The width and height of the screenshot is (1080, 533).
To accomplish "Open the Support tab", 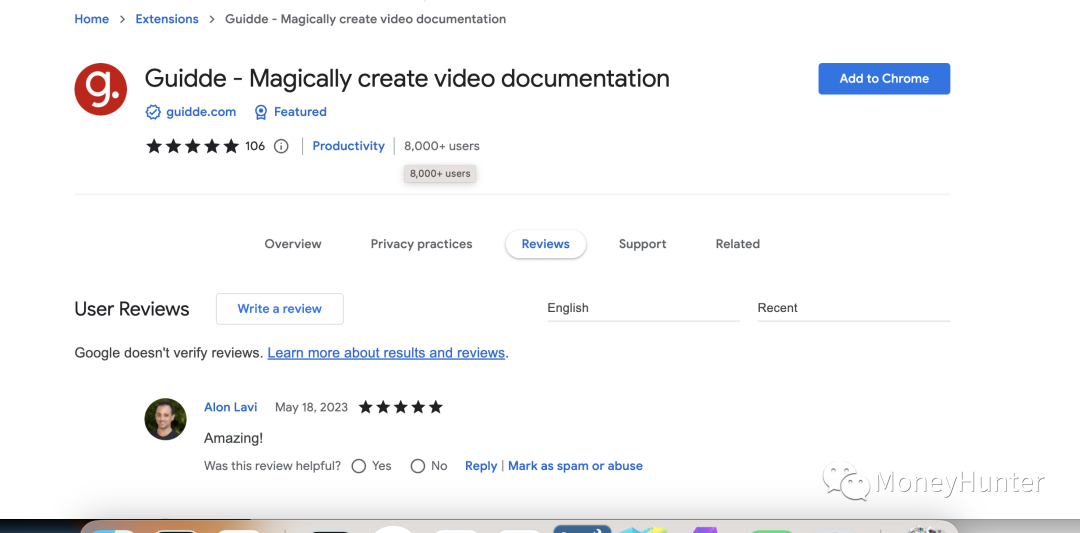I will 643,244.
